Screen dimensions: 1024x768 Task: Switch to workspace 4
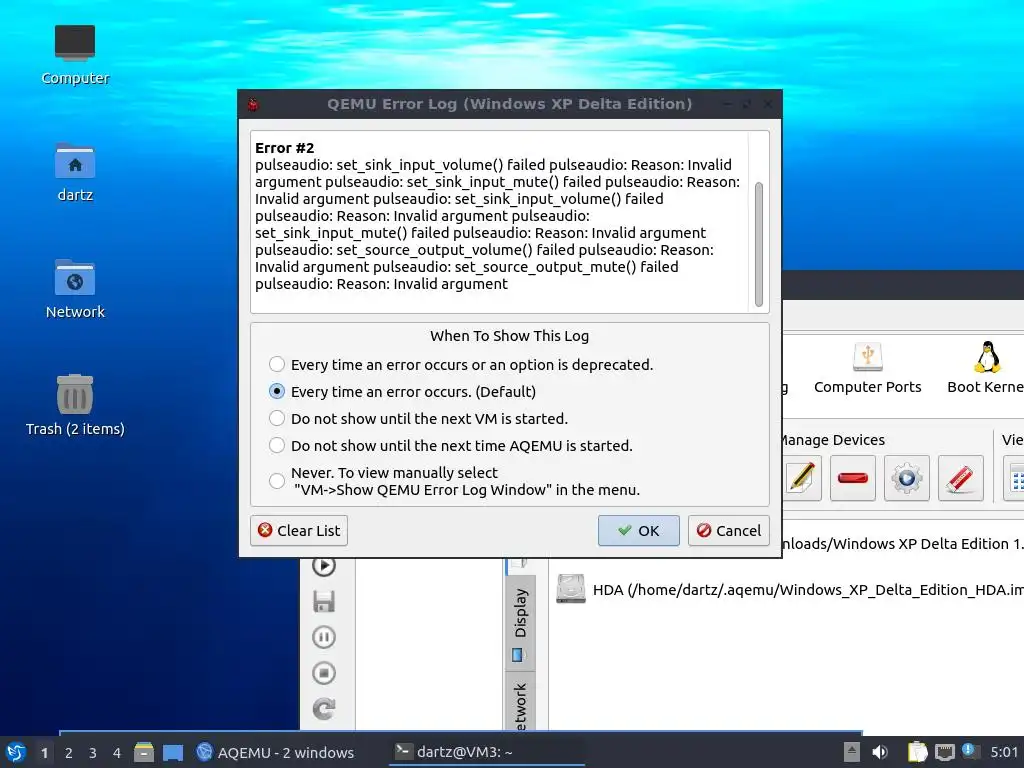click(x=117, y=753)
